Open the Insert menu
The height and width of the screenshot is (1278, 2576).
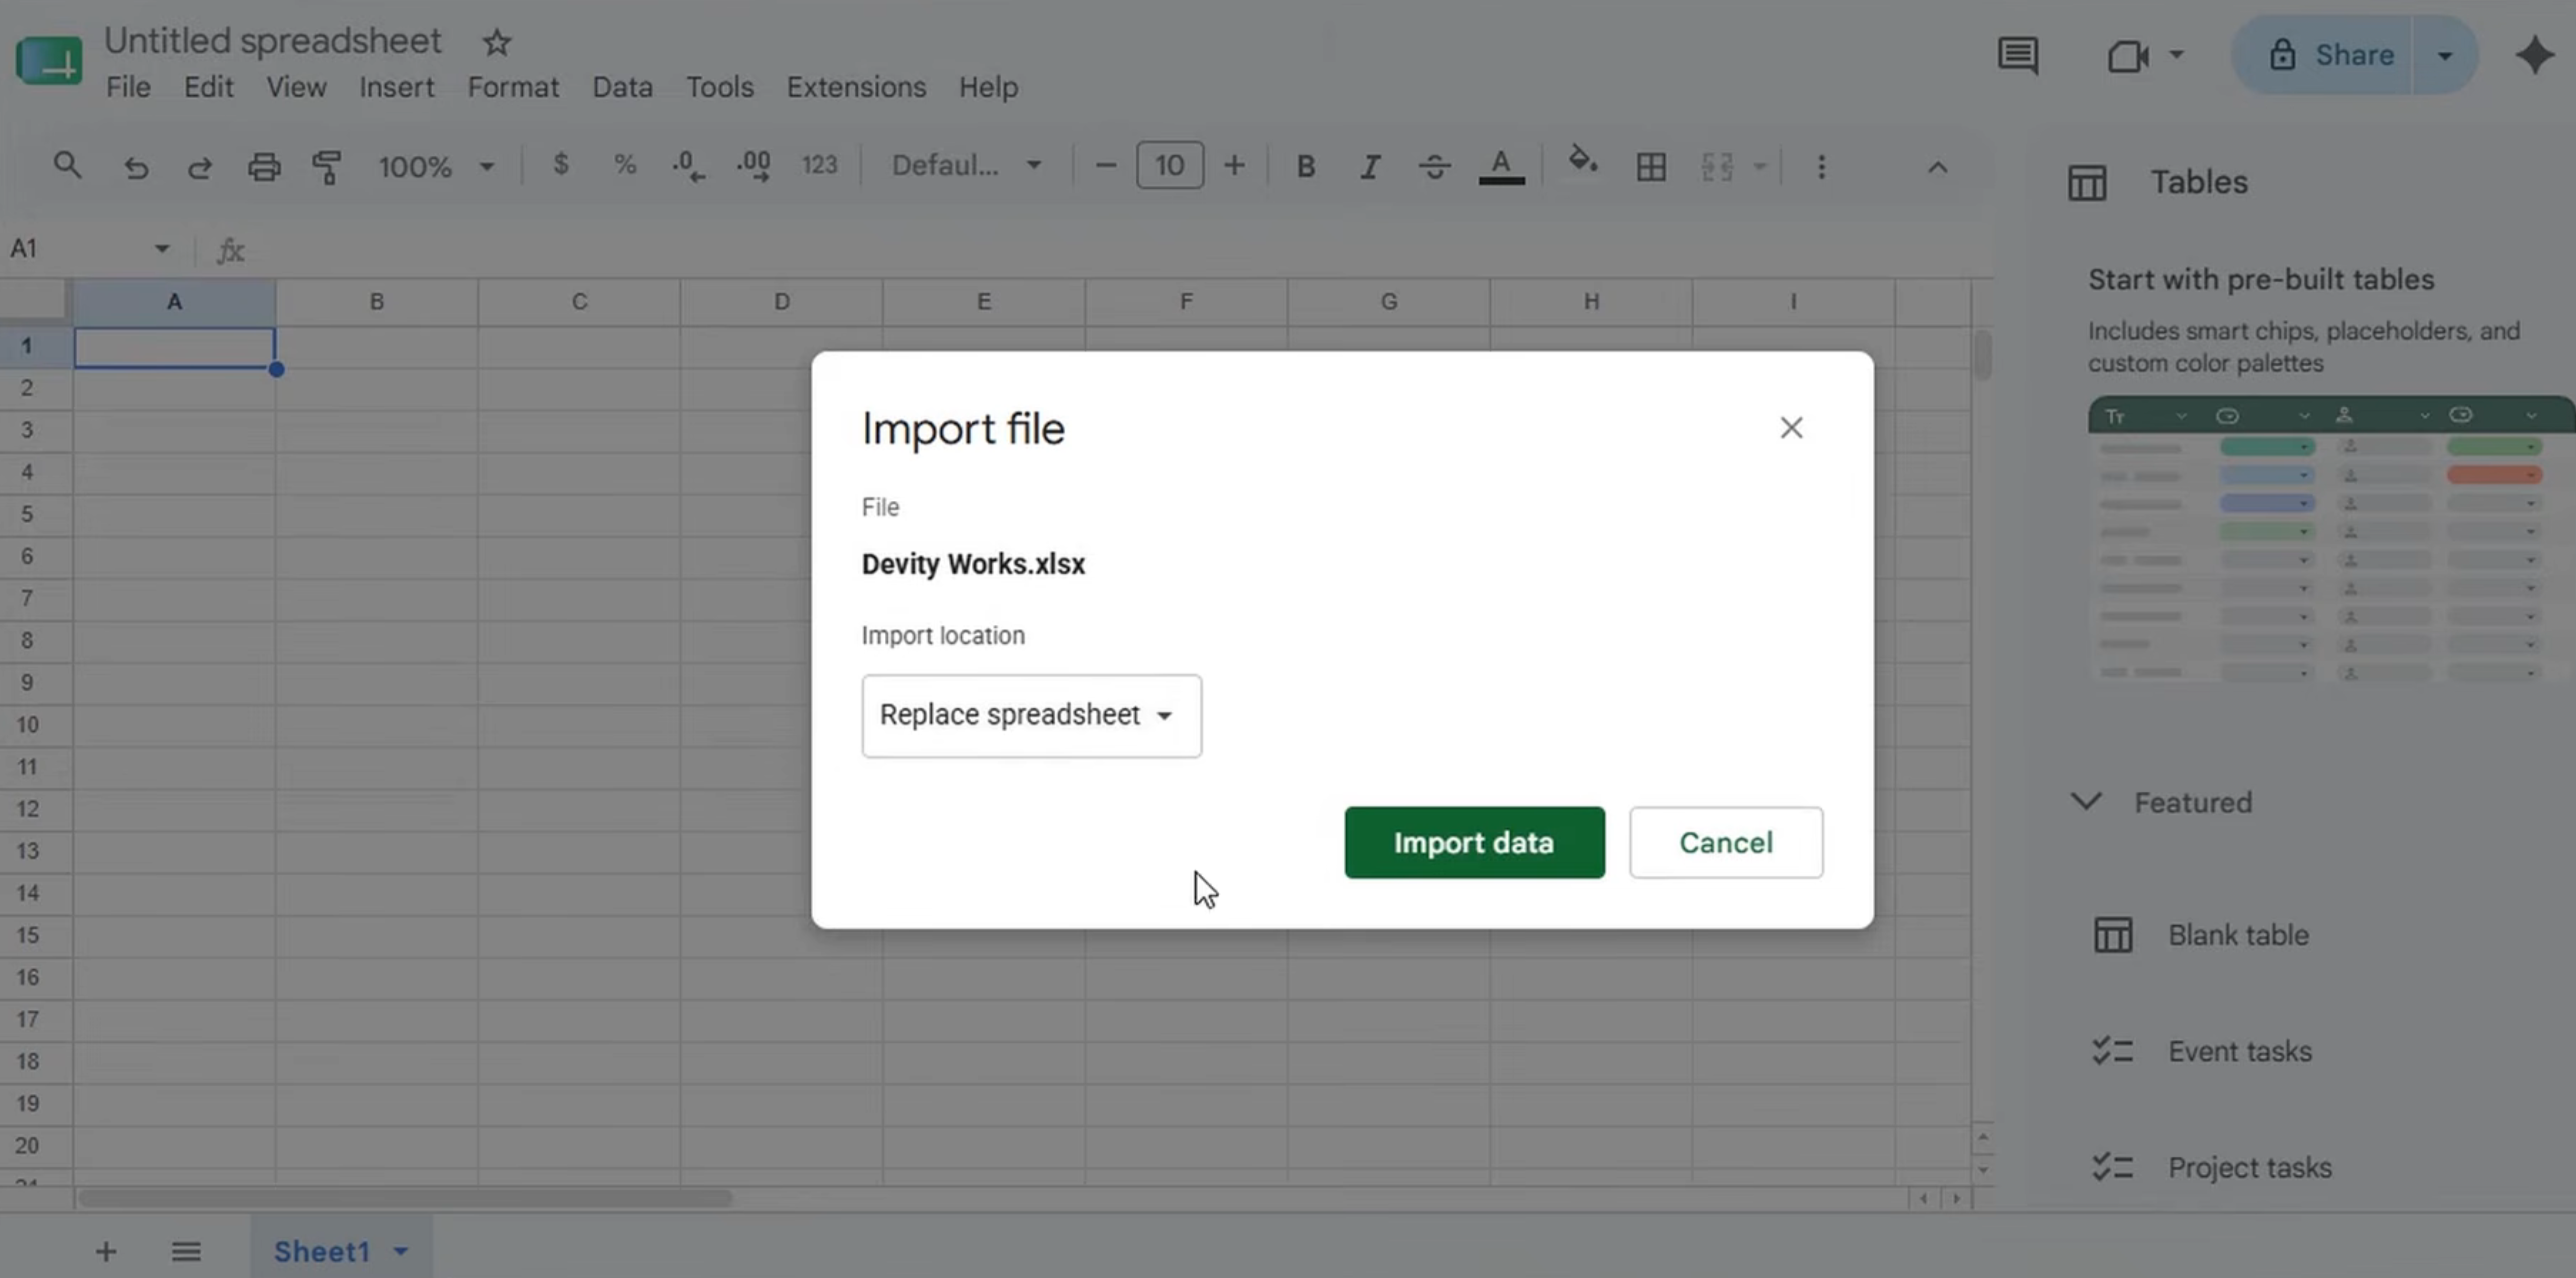click(397, 87)
